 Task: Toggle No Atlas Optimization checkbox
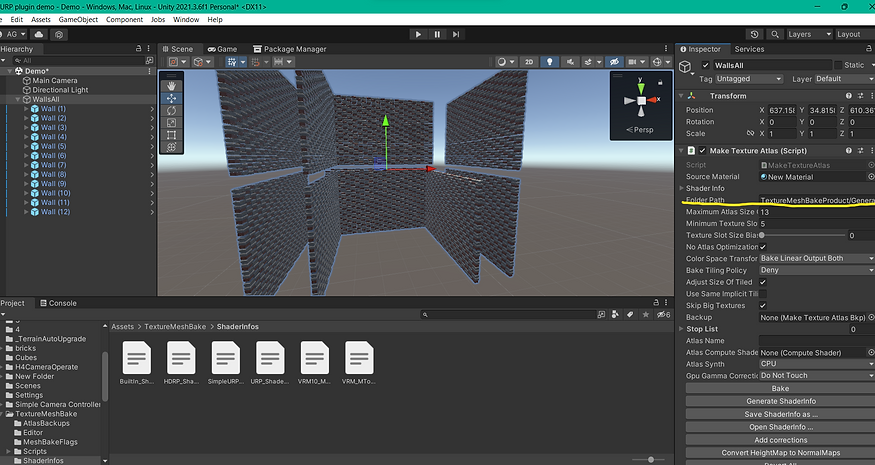point(763,247)
